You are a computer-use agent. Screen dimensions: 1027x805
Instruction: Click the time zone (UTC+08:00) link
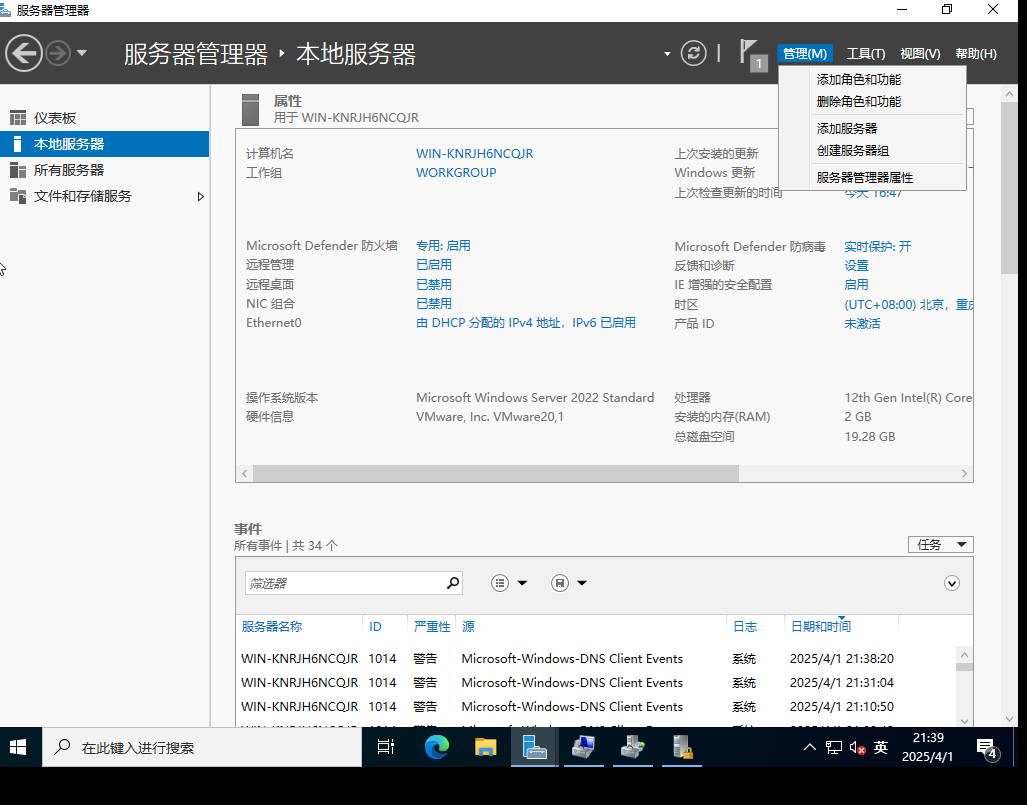click(x=908, y=305)
